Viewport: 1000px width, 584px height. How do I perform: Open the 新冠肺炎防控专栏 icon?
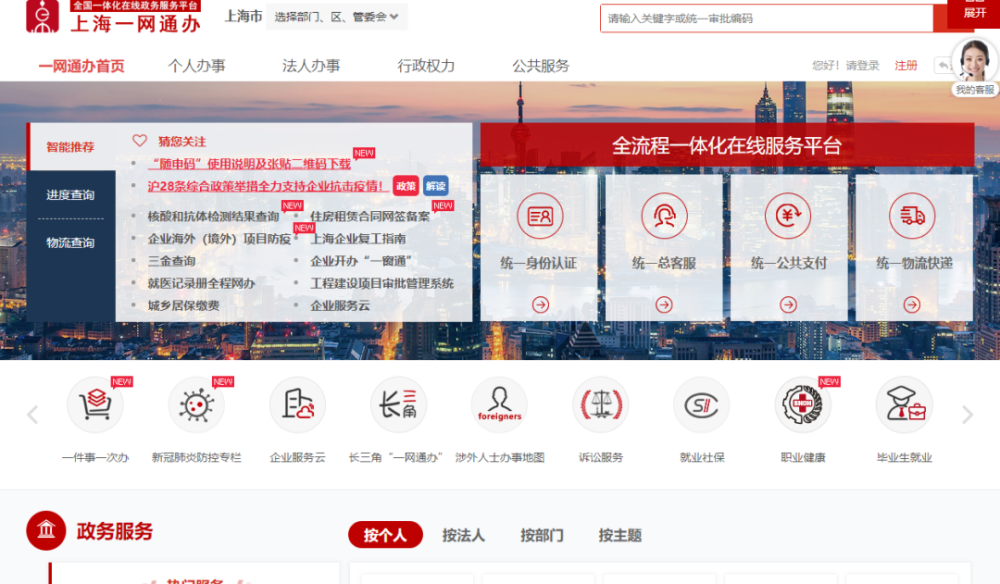196,404
